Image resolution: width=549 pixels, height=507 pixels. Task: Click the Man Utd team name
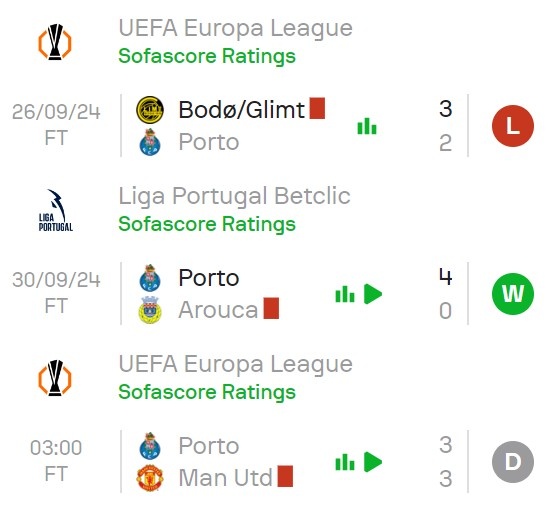(225, 477)
